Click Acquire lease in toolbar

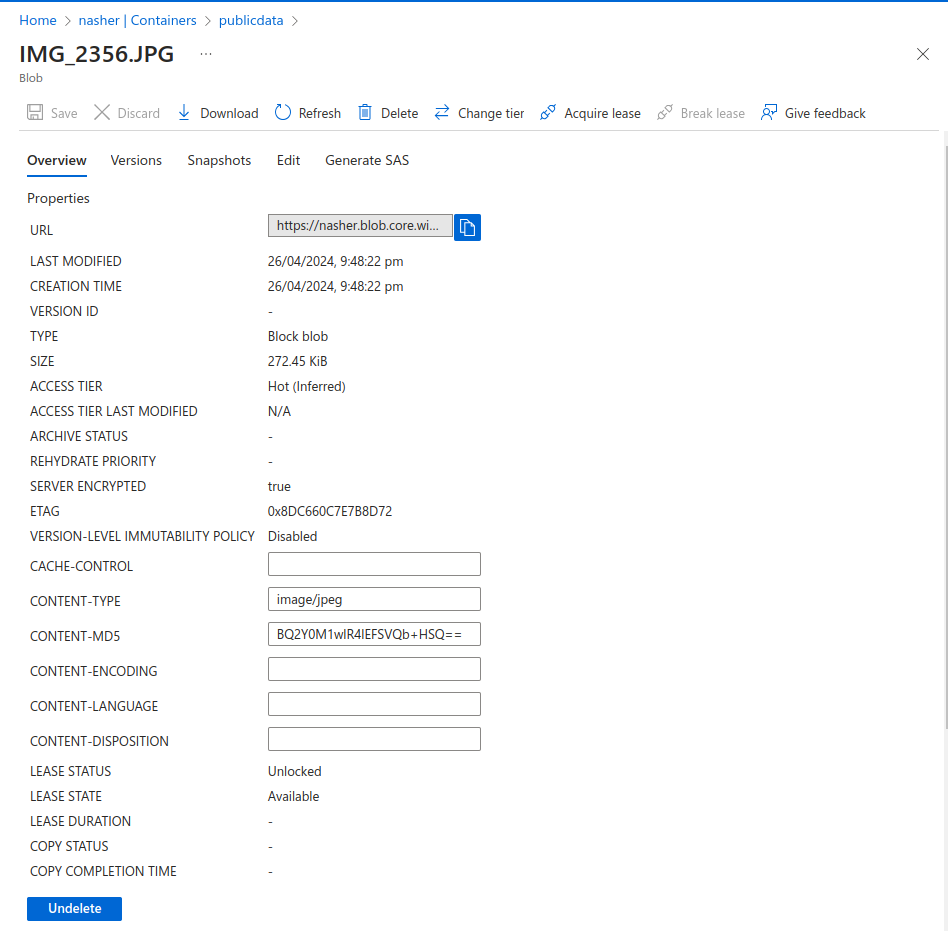(590, 113)
